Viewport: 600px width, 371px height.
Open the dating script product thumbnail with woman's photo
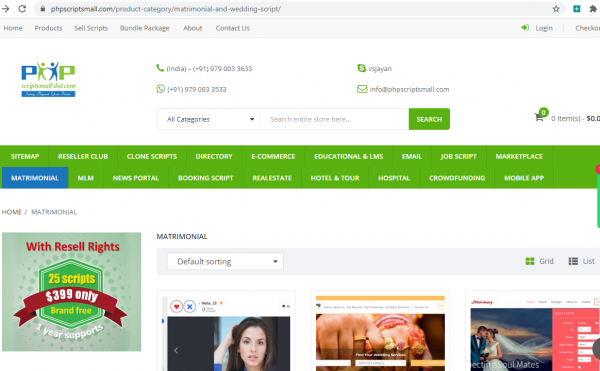(226, 334)
